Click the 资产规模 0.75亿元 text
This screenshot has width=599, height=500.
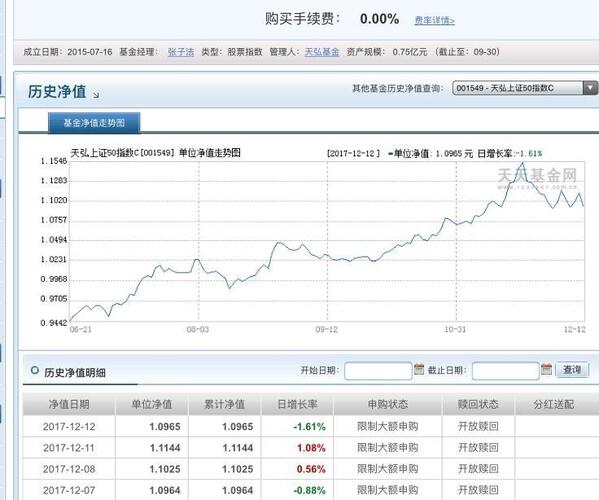(387, 52)
